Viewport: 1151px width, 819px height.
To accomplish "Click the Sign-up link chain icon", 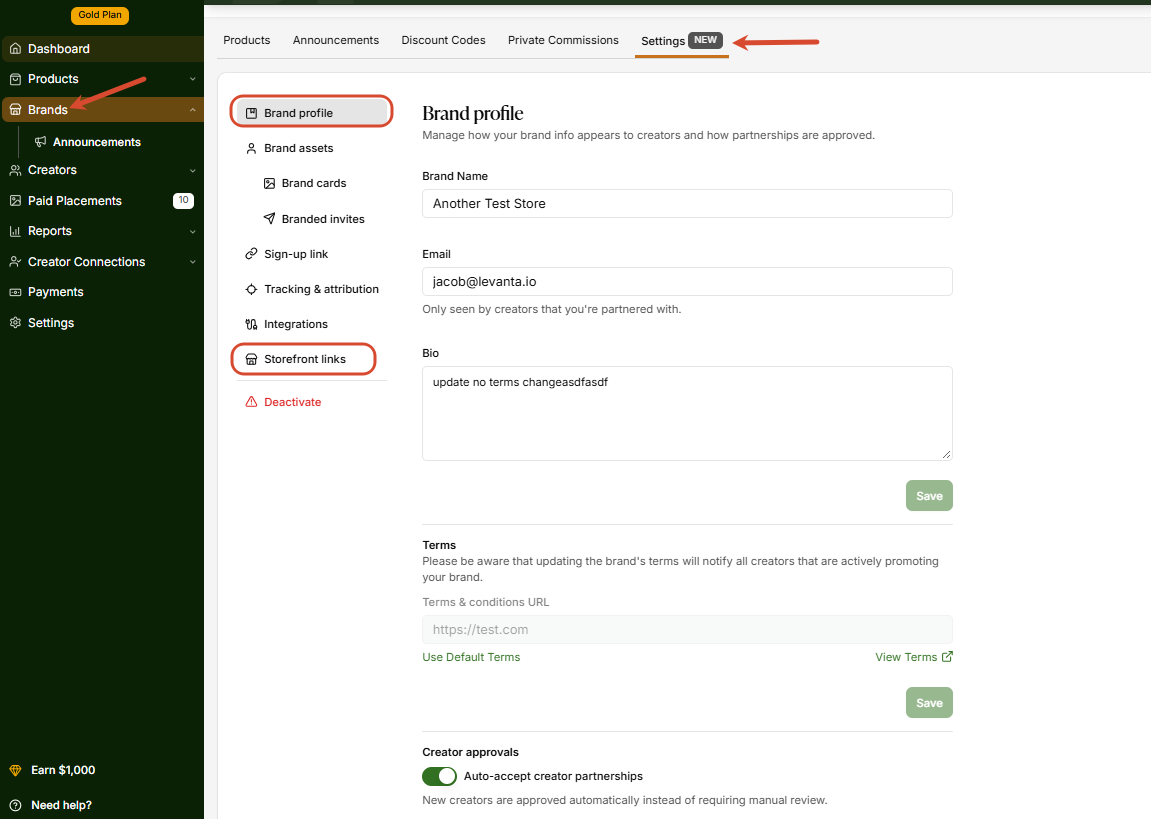I will (x=251, y=254).
